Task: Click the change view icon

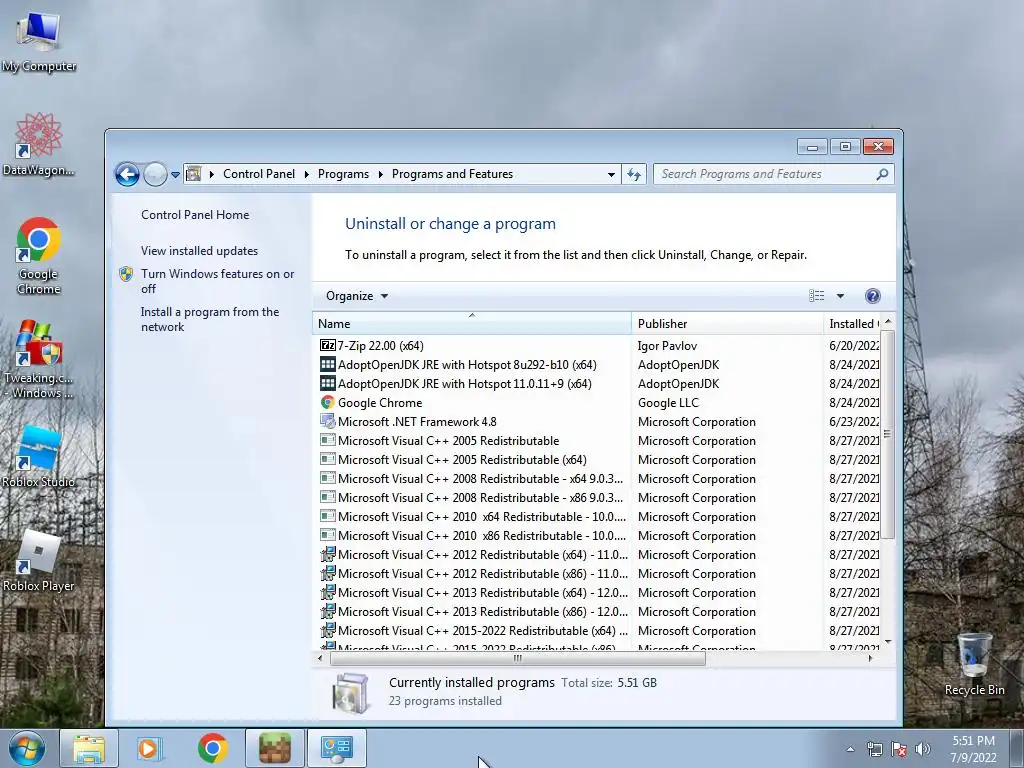Action: tap(816, 296)
